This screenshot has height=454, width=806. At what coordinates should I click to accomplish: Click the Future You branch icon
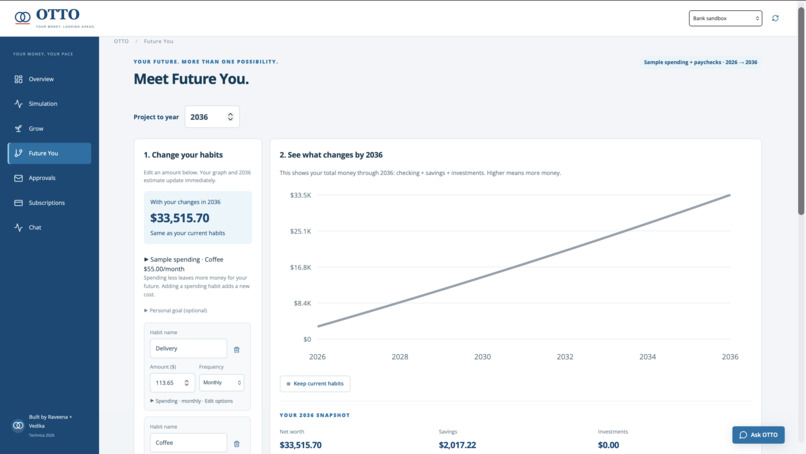point(19,153)
